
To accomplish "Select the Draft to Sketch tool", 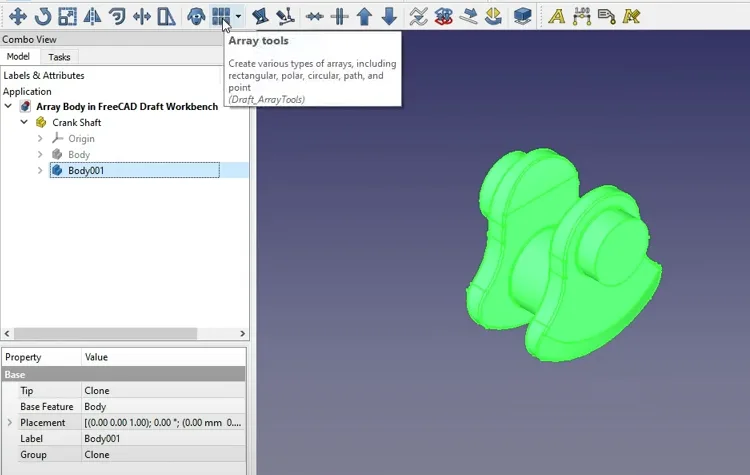I will coord(443,16).
